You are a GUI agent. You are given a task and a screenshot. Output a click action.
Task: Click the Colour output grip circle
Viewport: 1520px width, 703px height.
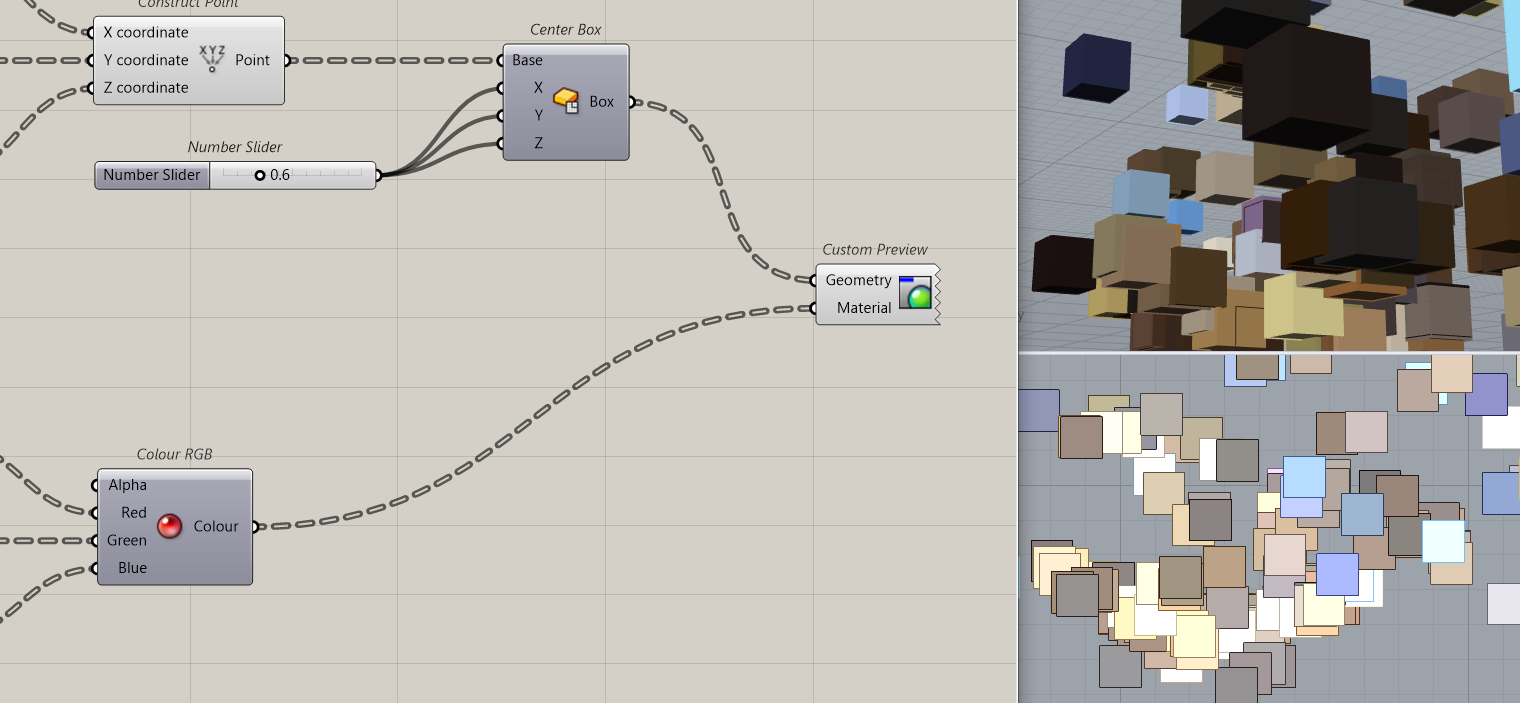254,527
